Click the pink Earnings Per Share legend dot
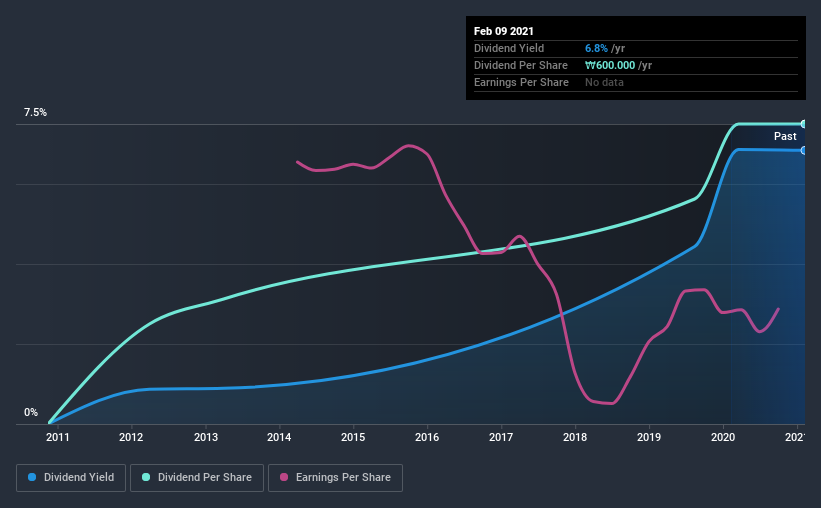 point(284,477)
